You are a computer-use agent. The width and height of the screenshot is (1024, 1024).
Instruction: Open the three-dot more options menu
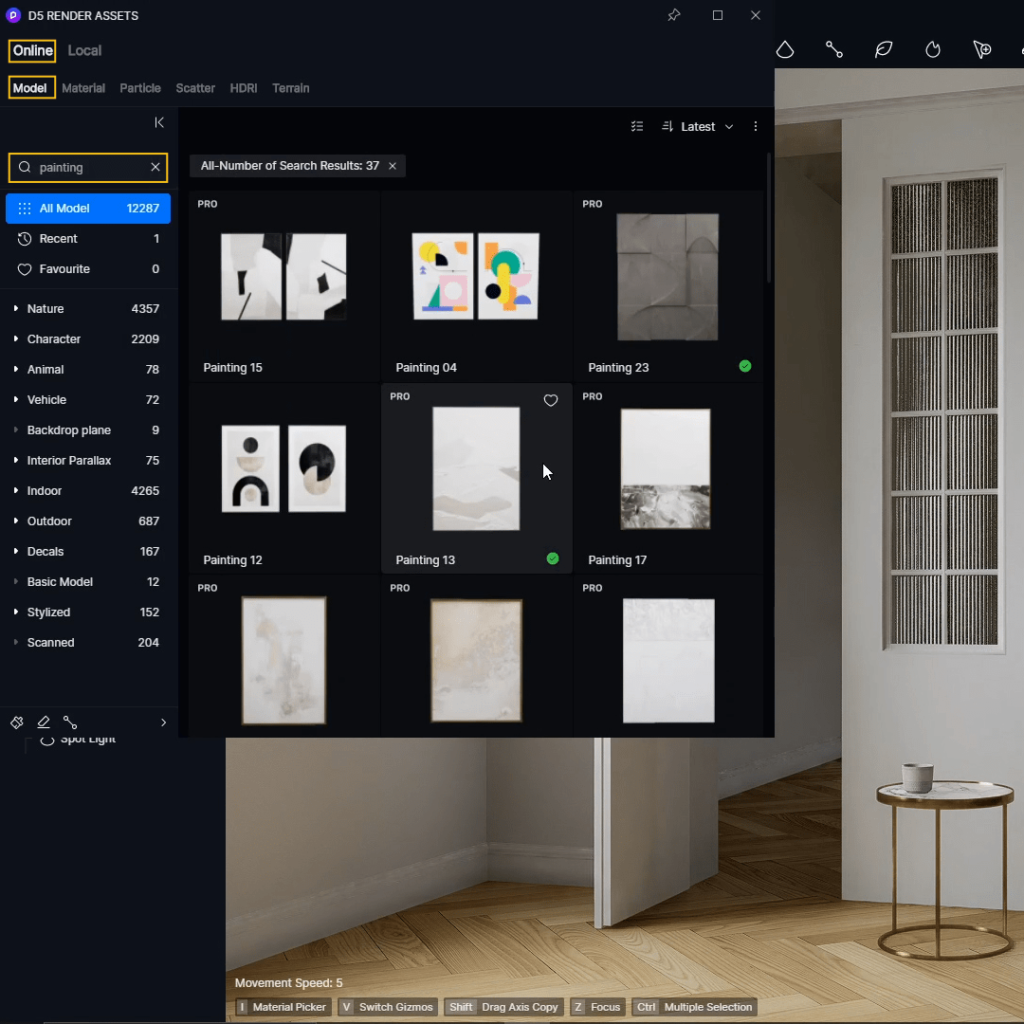coord(756,127)
